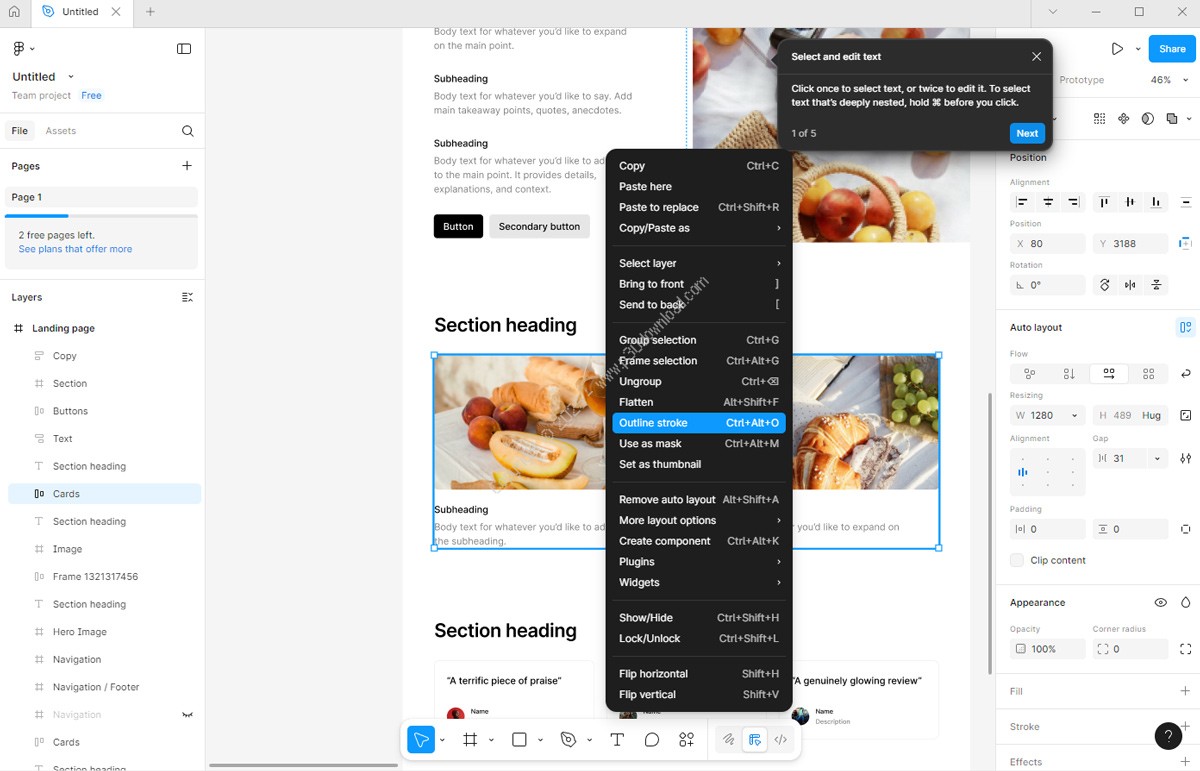1200x771 pixels.
Task: Open the Actions components tool
Action: point(686,740)
